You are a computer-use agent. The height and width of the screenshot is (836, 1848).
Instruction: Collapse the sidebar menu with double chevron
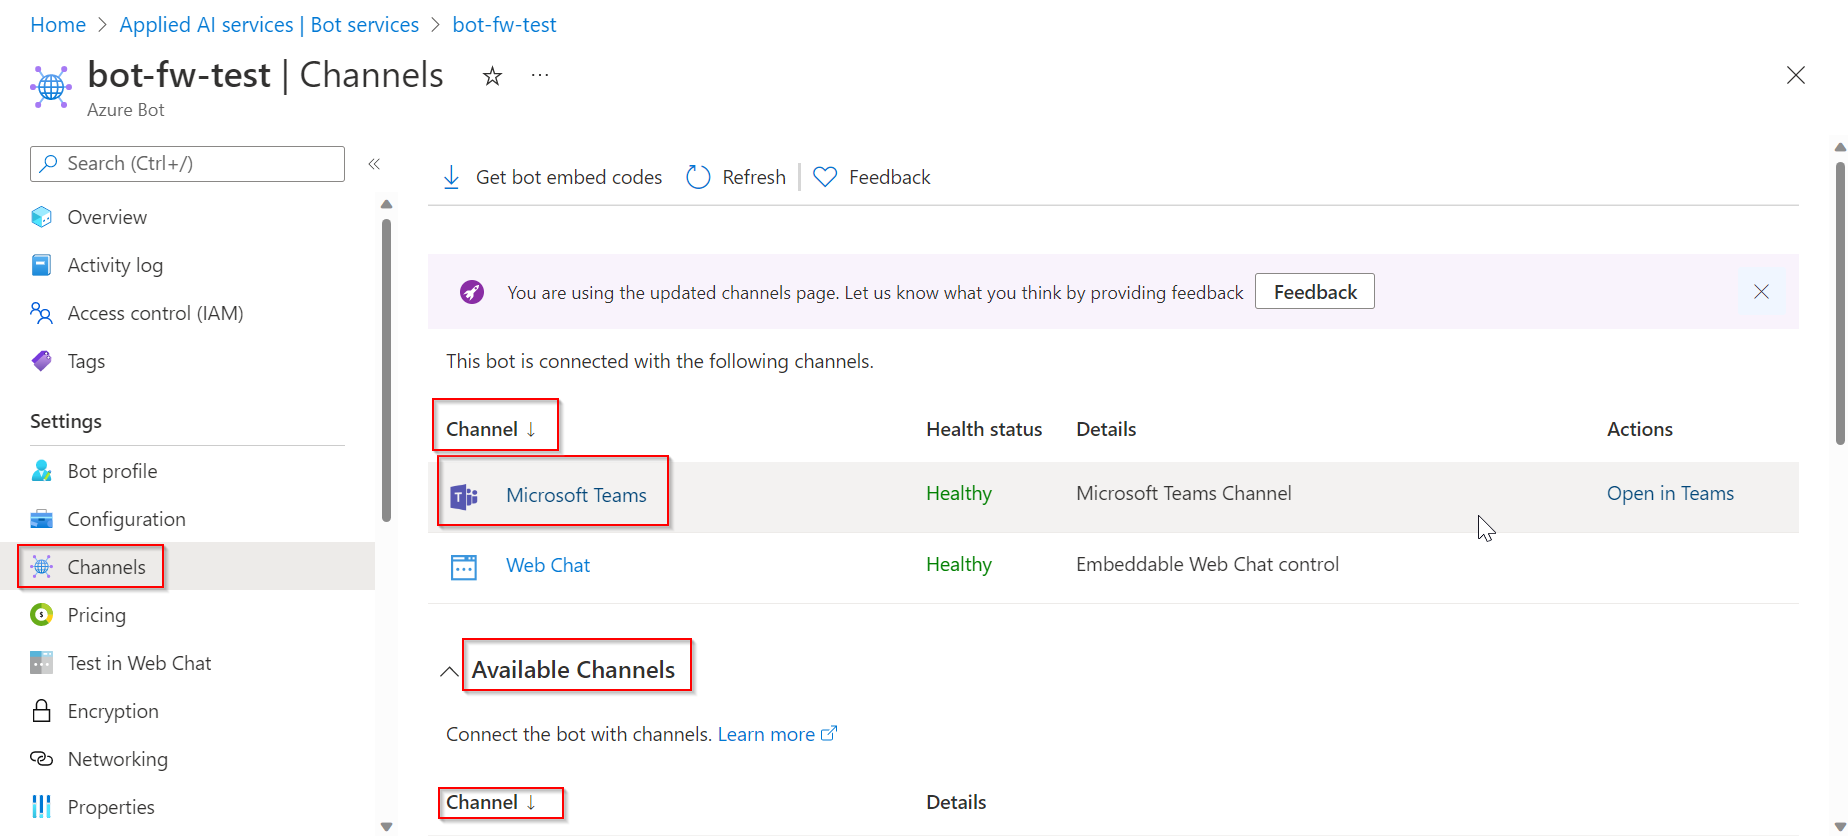pyautogui.click(x=374, y=164)
